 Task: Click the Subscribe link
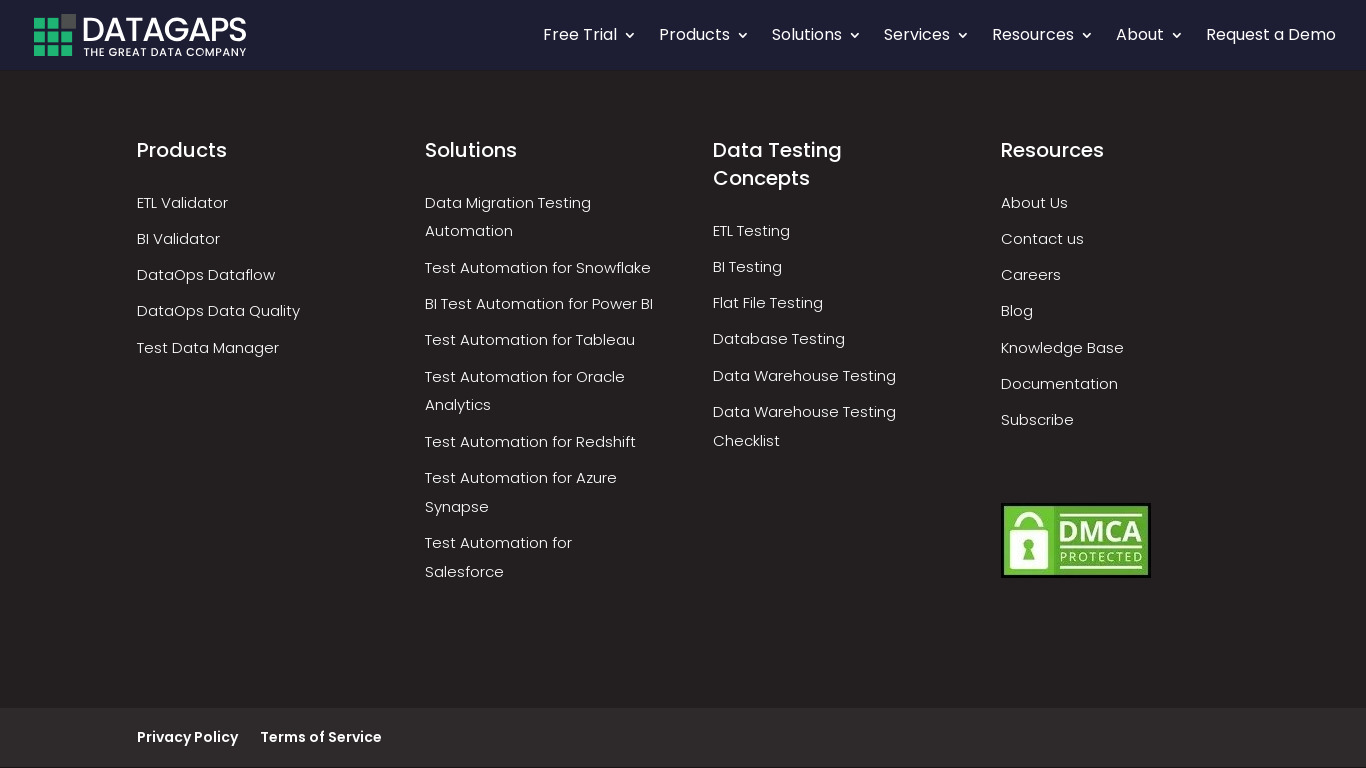[x=1037, y=420]
